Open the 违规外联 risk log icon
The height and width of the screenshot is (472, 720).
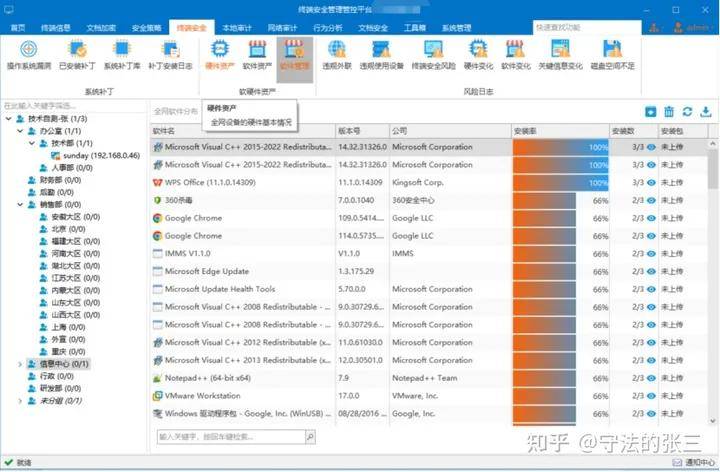point(337,55)
